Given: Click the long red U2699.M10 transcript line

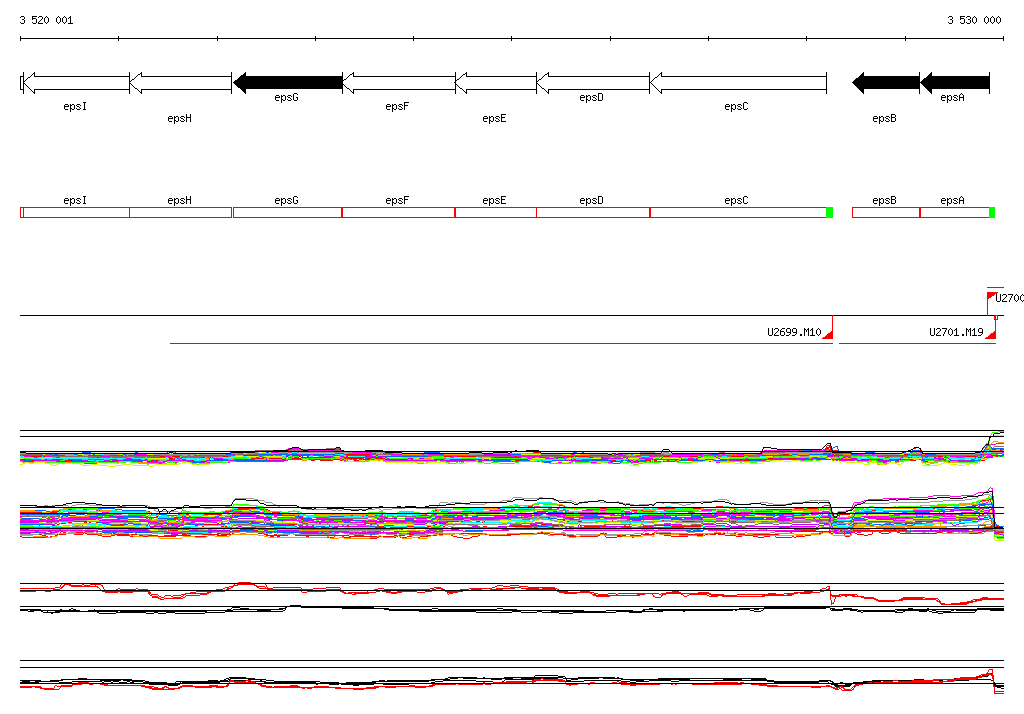Looking at the screenshot, I should coord(501,343).
